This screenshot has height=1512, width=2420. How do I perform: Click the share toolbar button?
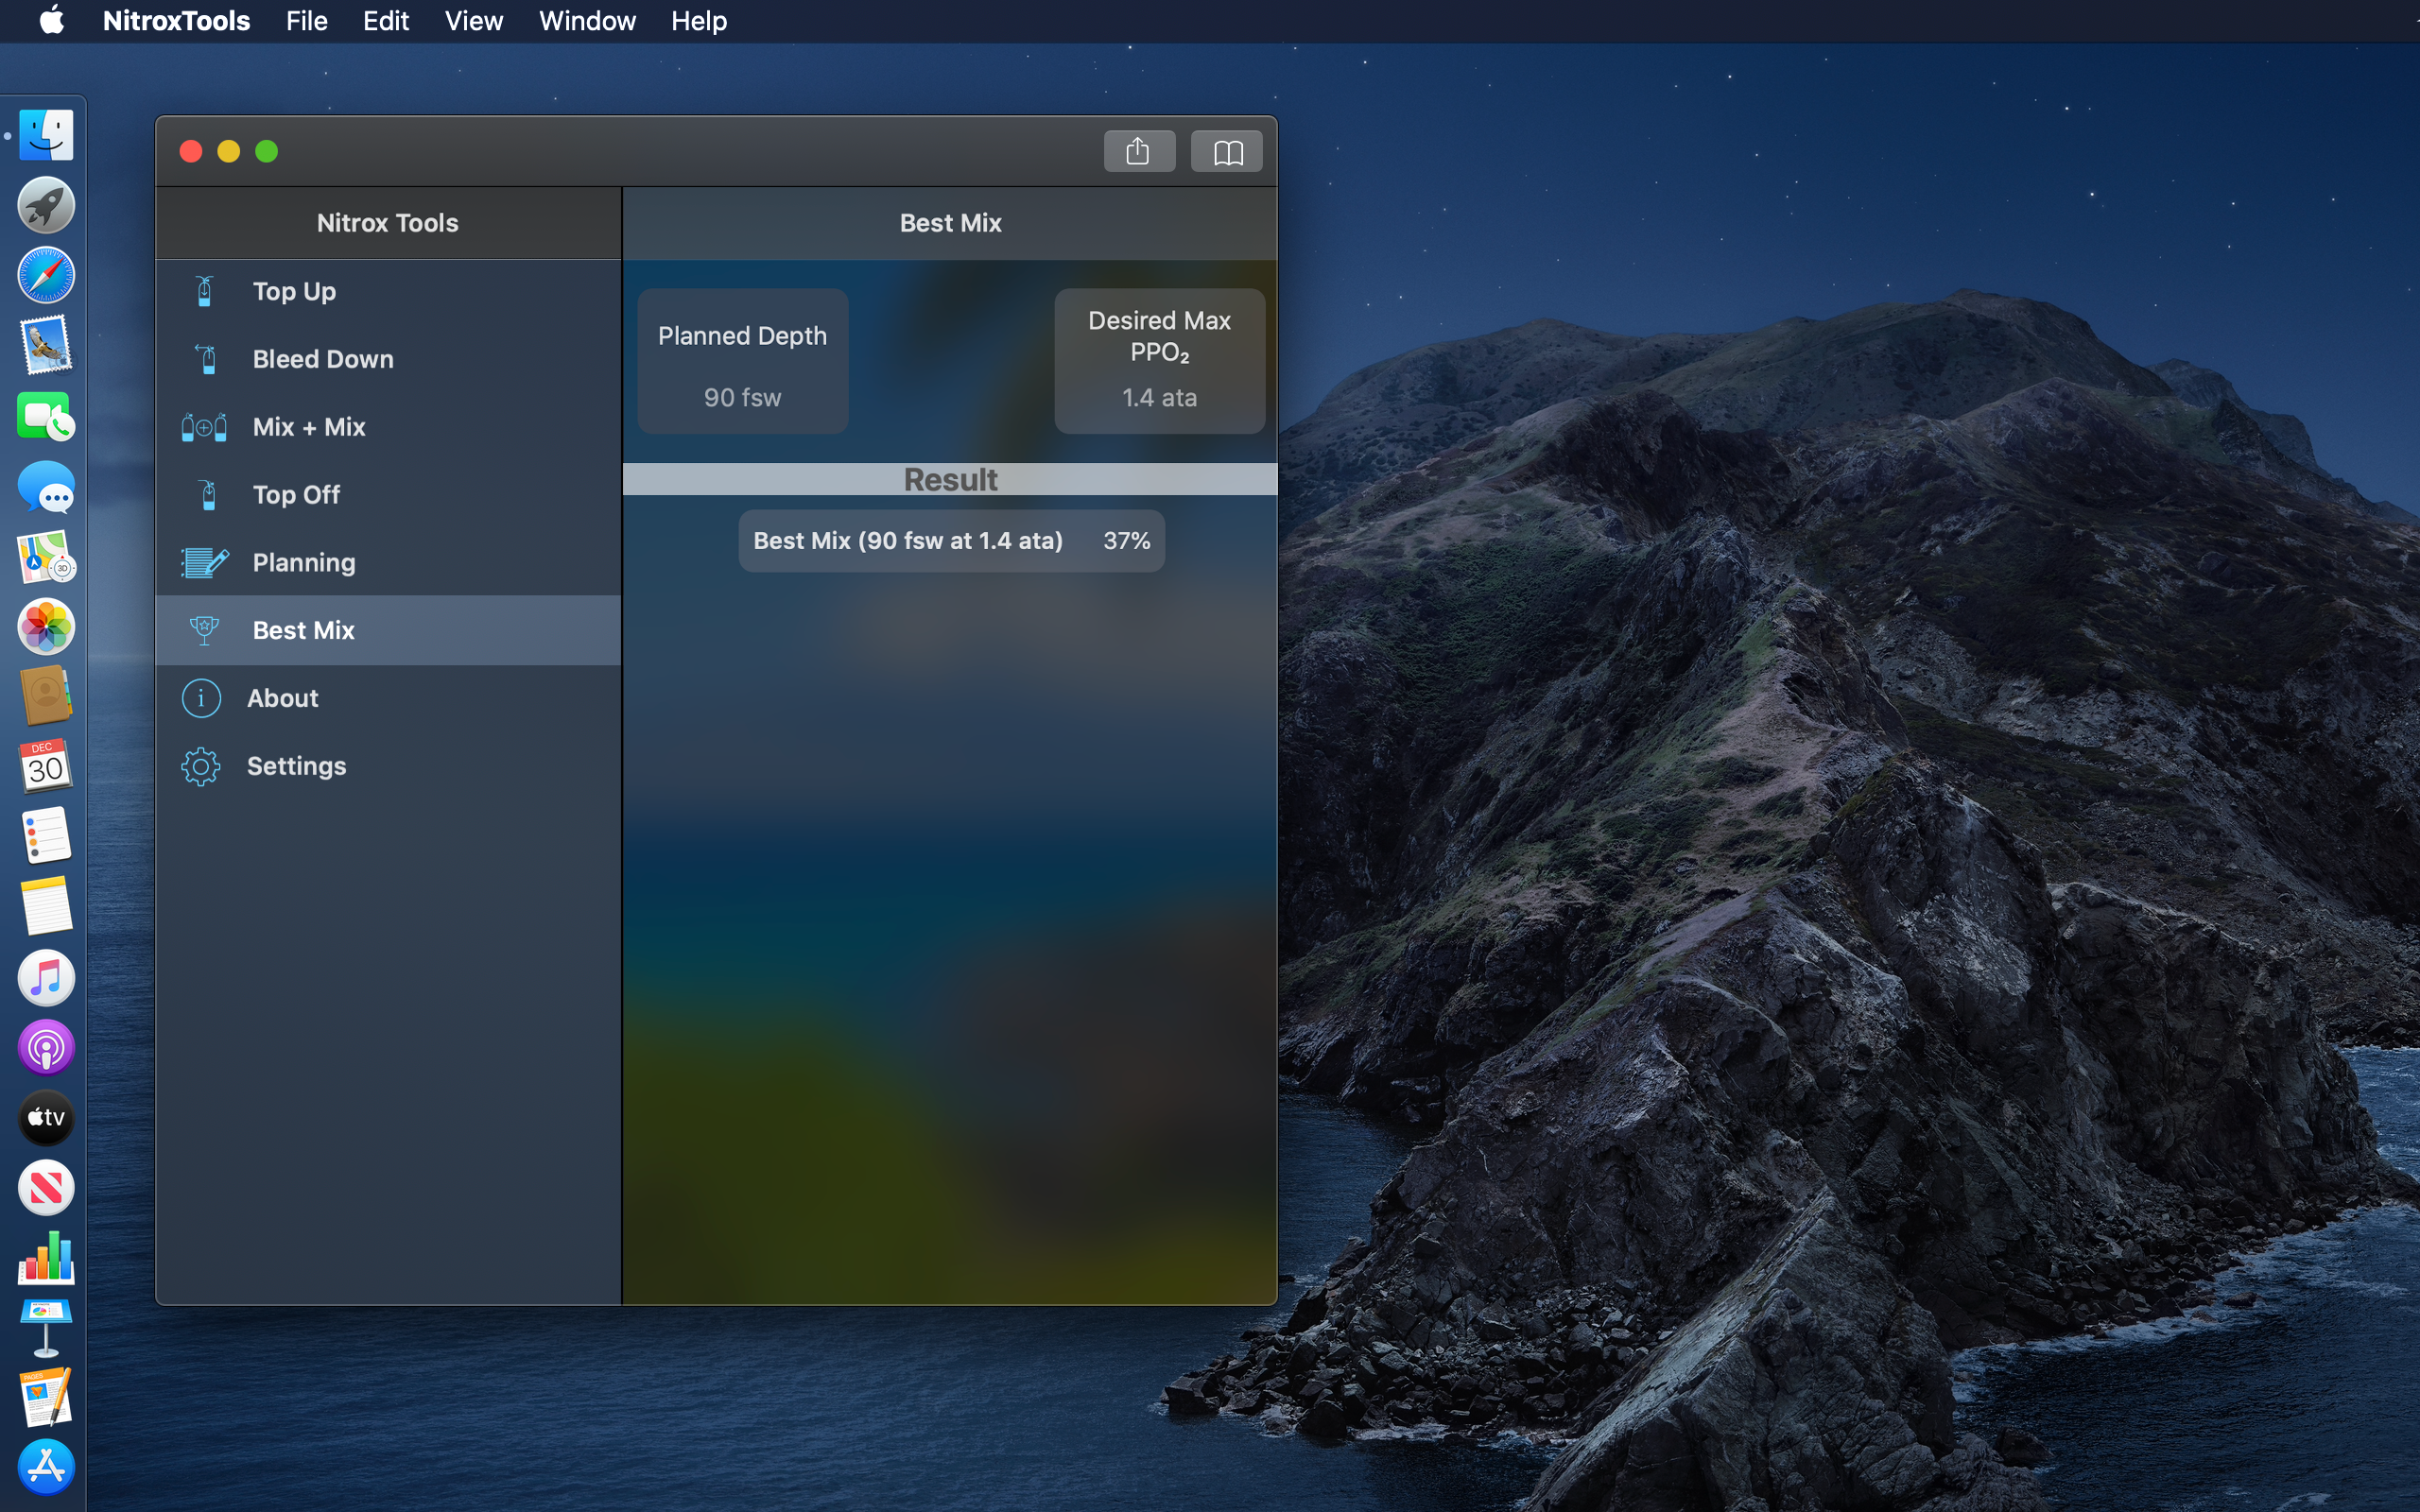coord(1139,151)
